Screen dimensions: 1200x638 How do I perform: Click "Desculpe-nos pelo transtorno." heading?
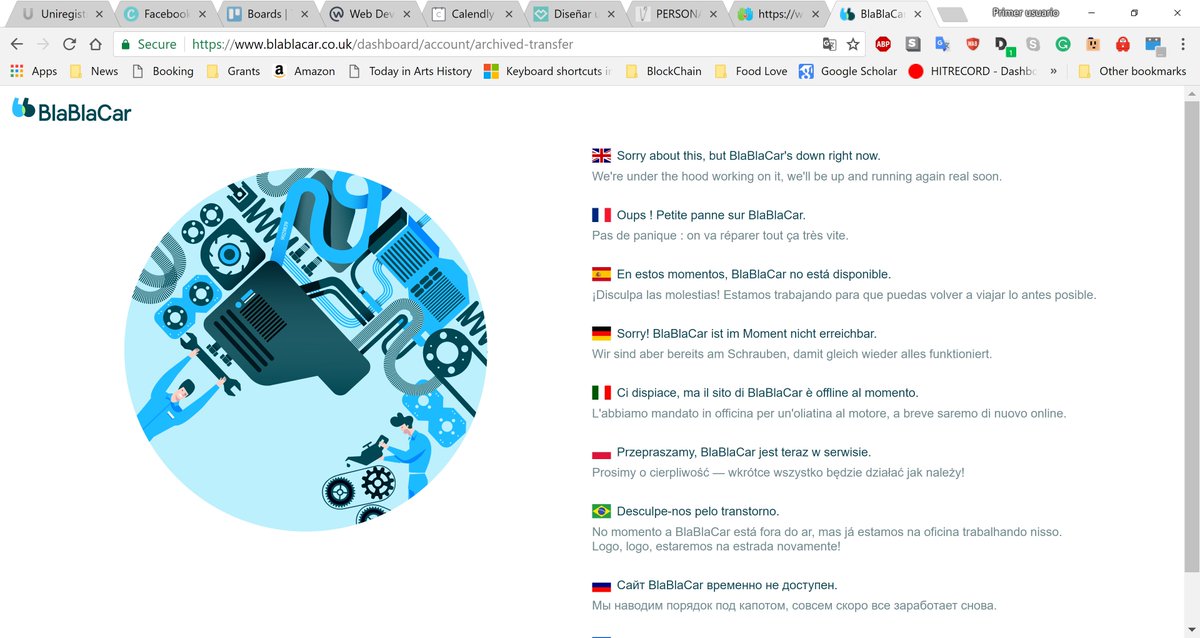coord(698,511)
